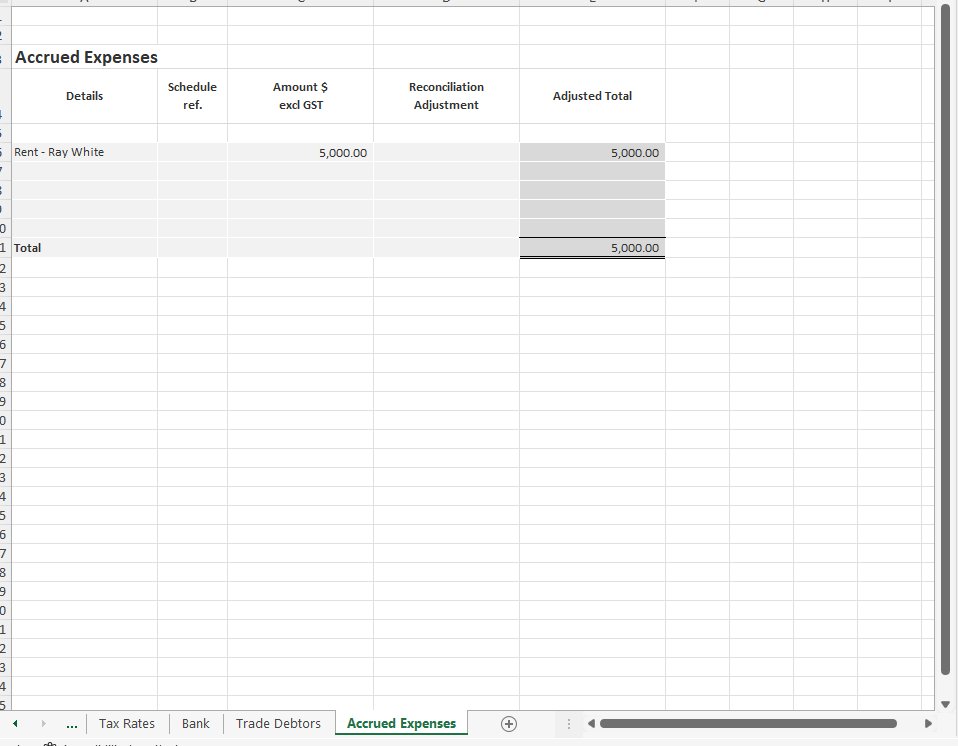Image resolution: width=958 pixels, height=746 pixels.
Task: Click the 5,000.00 adjusted total amount cell
Action: 592,152
